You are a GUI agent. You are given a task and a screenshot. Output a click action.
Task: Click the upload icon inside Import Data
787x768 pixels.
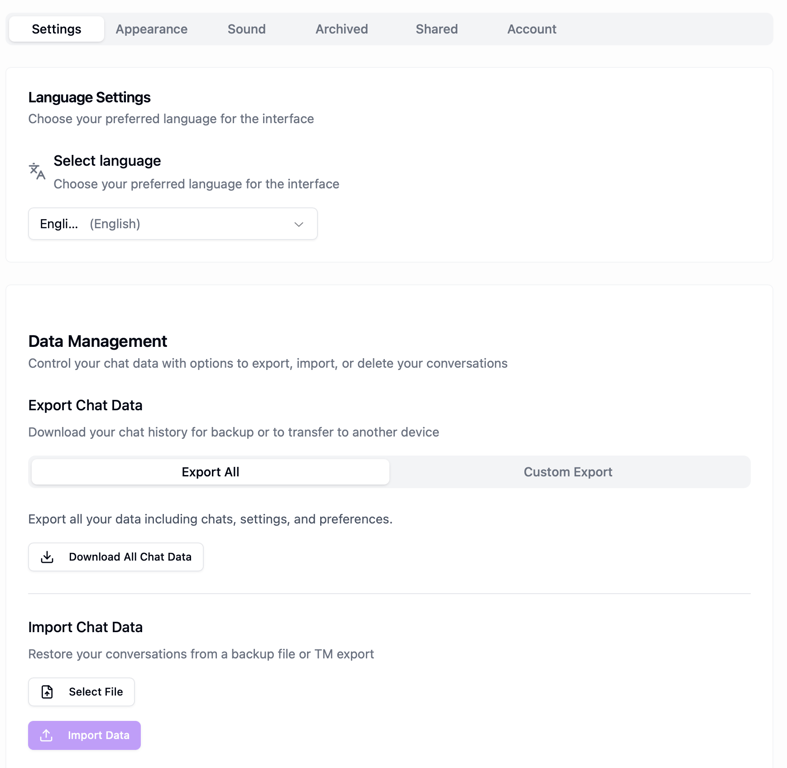[46, 736]
